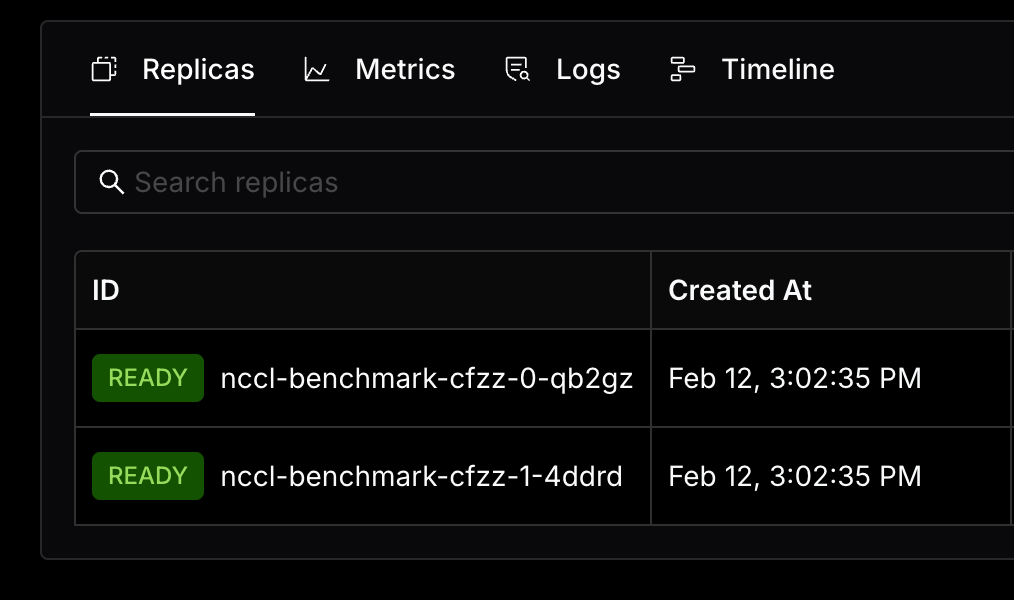The image size is (1014, 600).
Task: Go to the Timeline tab
Action: point(778,69)
